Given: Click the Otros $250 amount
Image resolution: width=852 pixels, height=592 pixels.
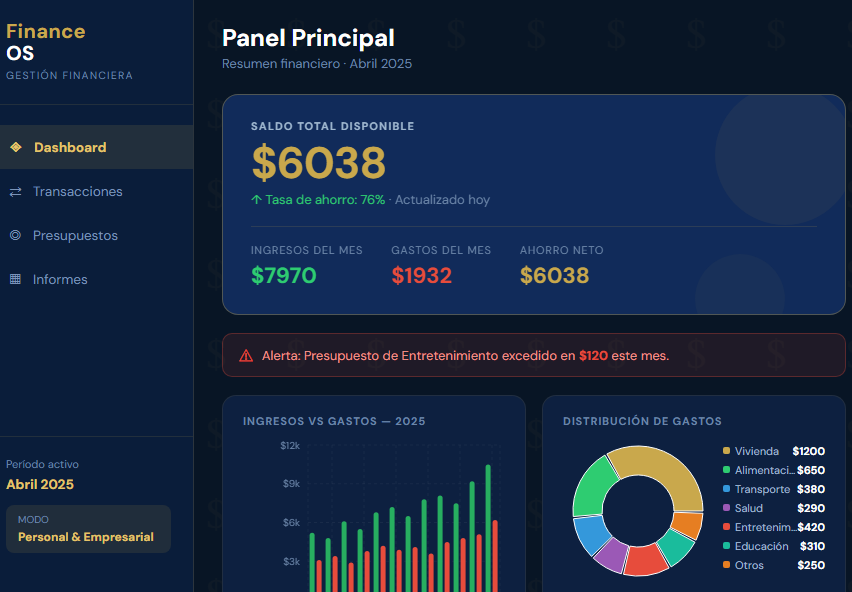Looking at the screenshot, I should (811, 565).
